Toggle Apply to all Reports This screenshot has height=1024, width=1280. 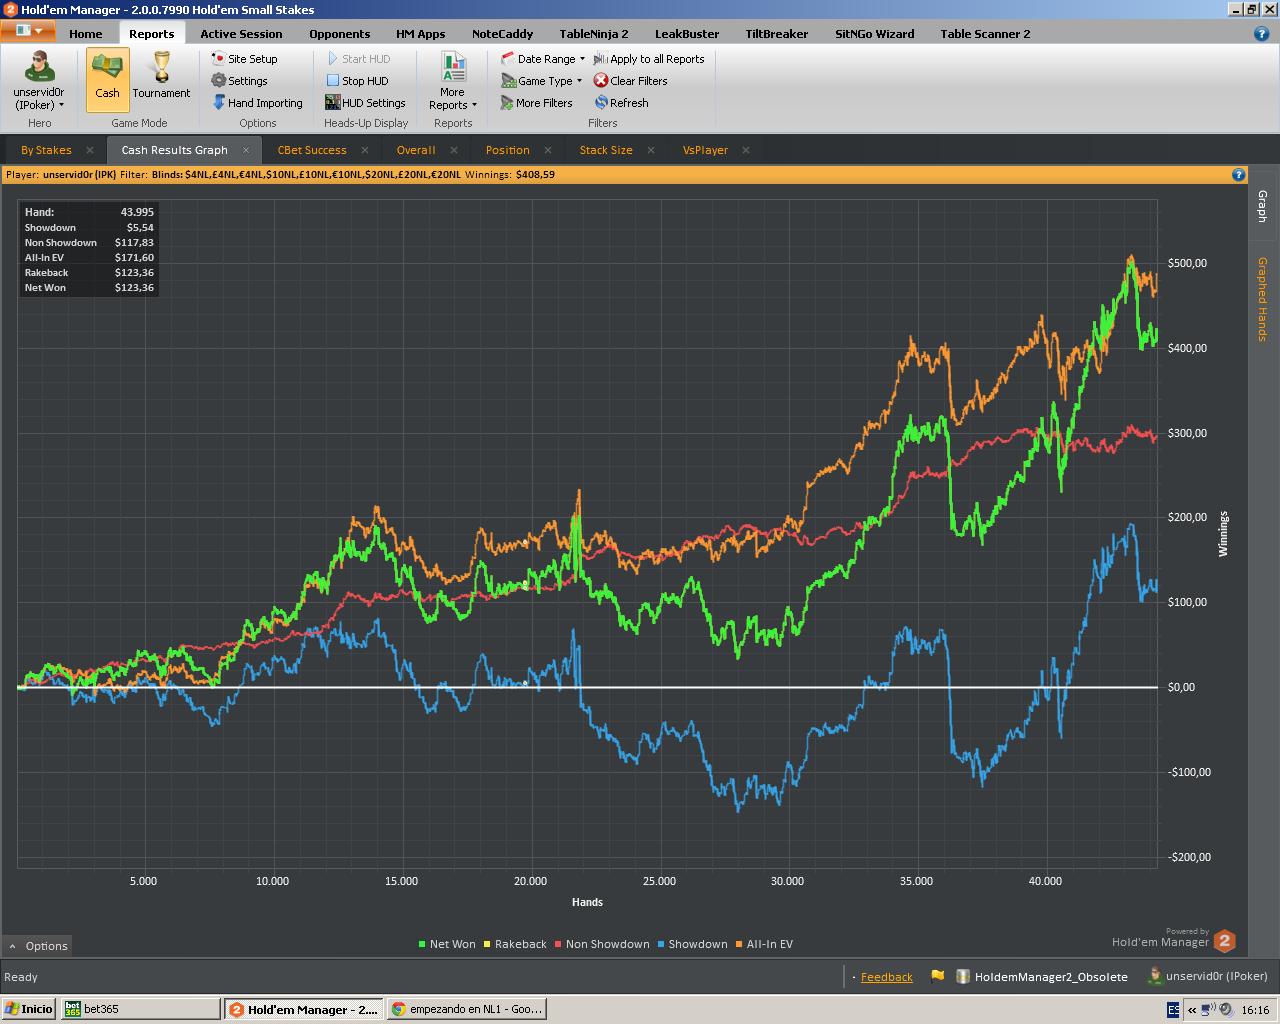click(x=649, y=59)
